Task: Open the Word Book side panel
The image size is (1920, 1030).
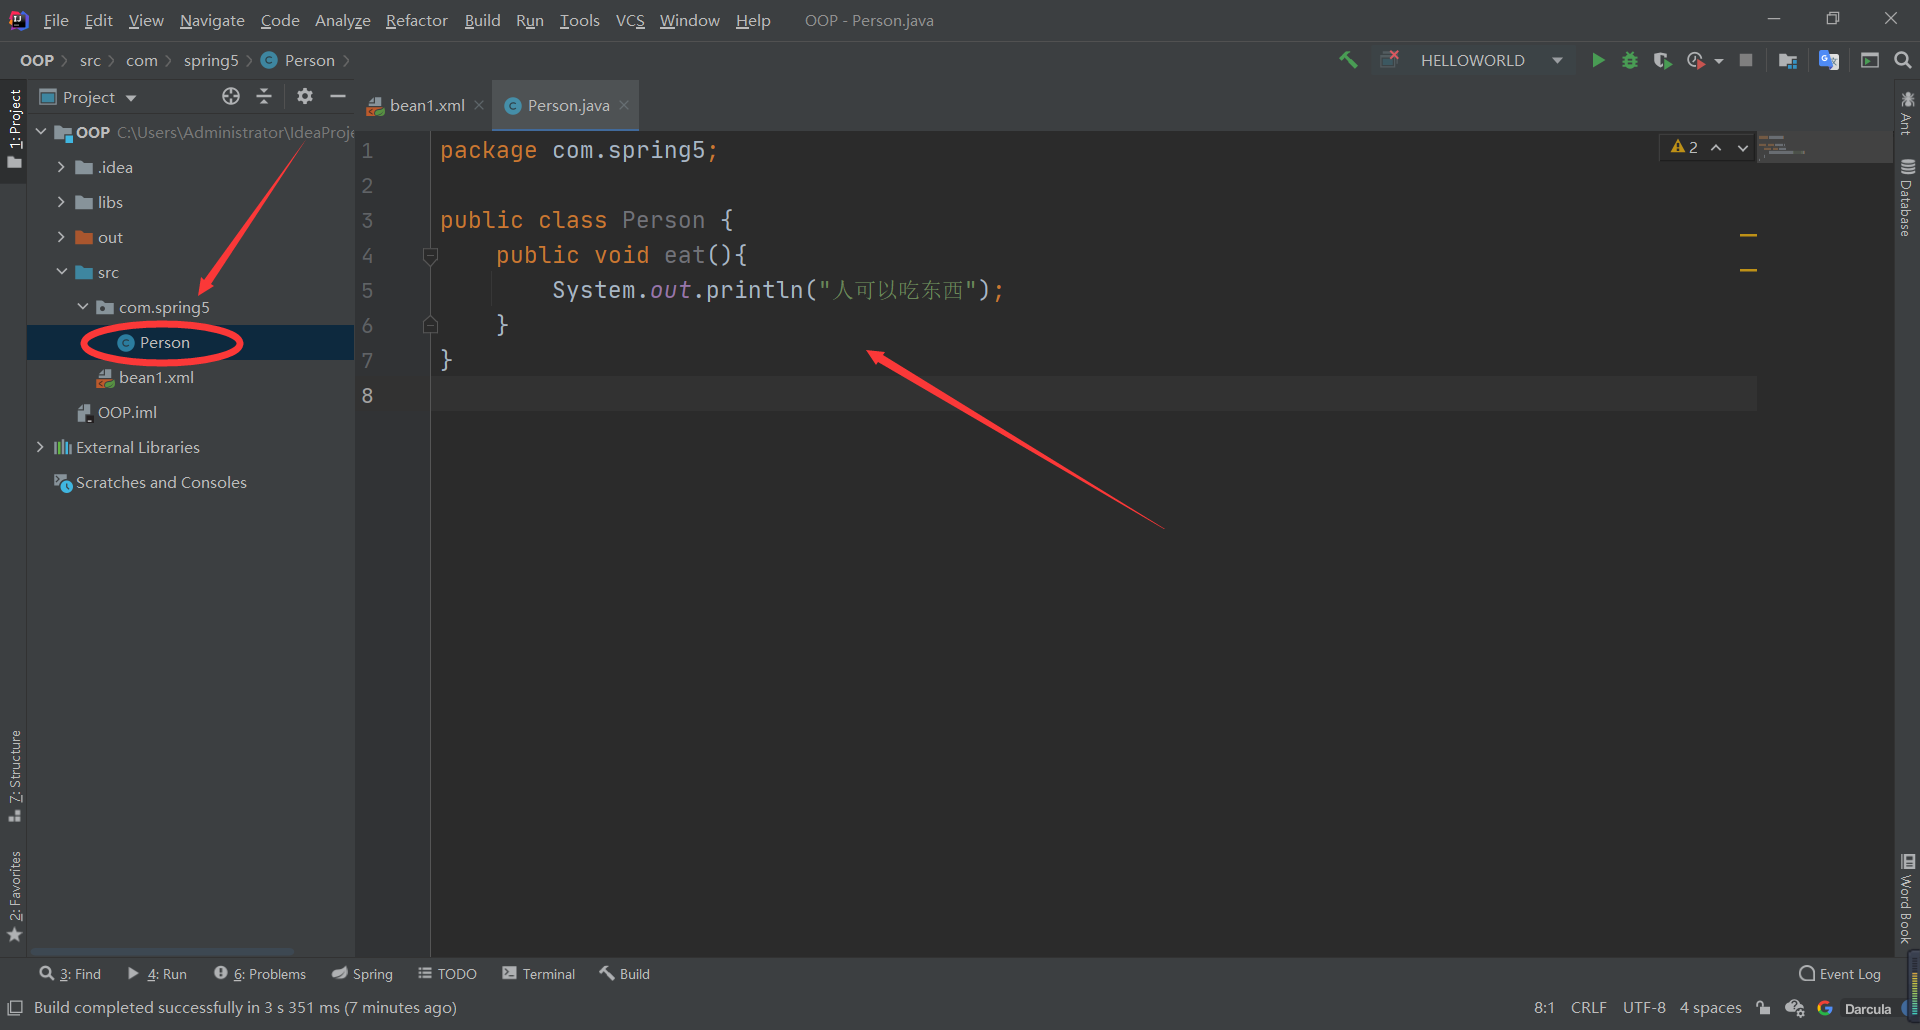Action: pos(1907,899)
